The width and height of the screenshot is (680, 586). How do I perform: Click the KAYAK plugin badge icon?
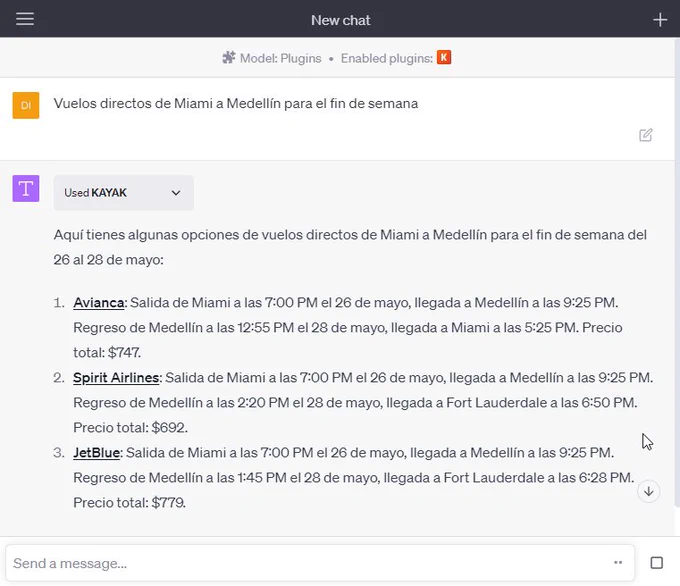444,57
